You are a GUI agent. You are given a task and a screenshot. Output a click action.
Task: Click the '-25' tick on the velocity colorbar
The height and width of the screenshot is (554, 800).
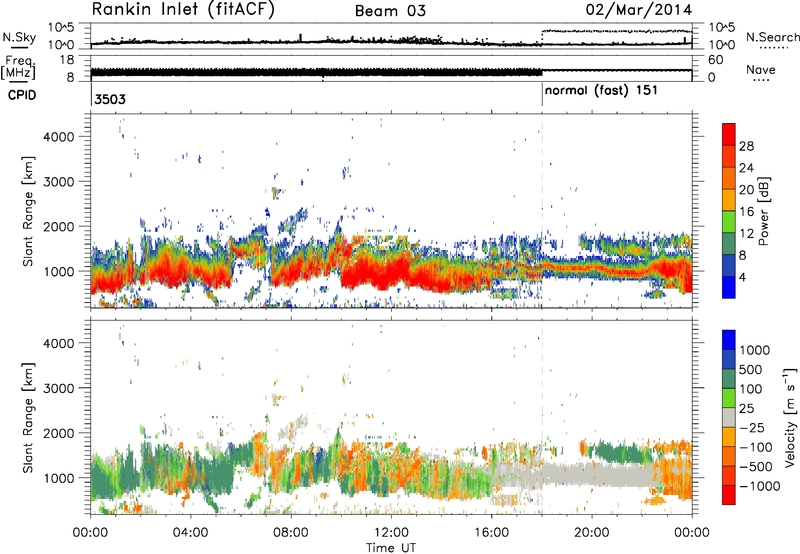pos(755,427)
